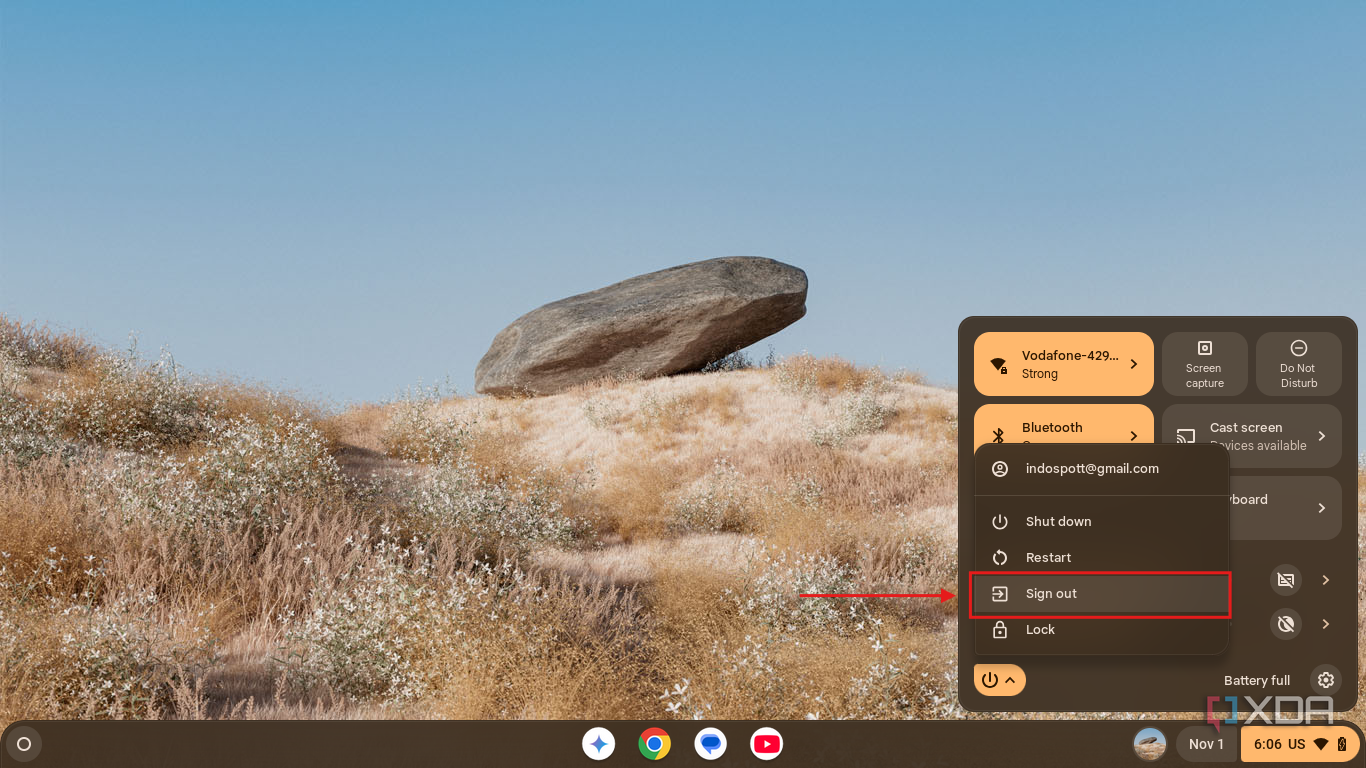Launch Gemini from the shelf
The height and width of the screenshot is (768, 1366).
point(599,744)
